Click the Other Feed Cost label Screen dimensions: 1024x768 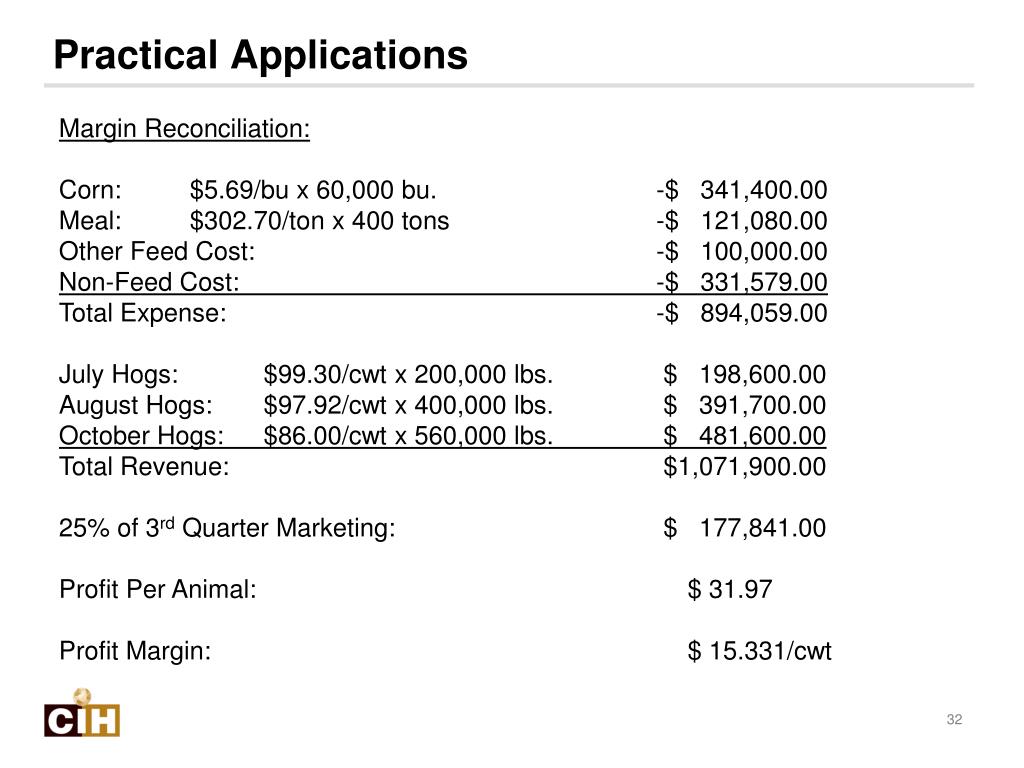click(157, 251)
